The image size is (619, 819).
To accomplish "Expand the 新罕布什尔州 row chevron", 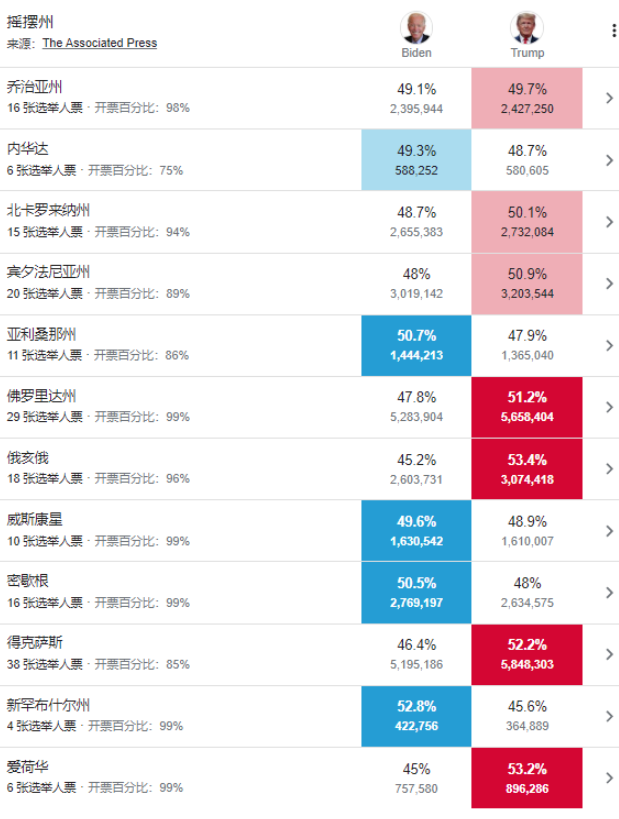I will [609, 716].
